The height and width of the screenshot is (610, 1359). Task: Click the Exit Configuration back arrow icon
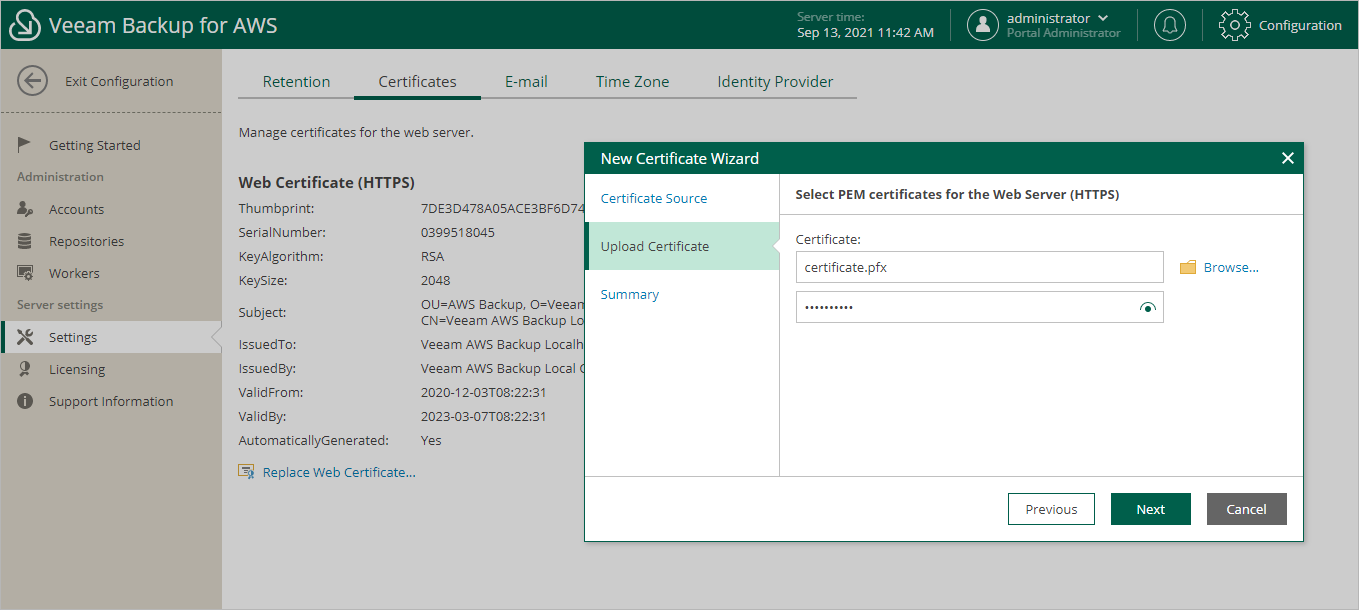coord(33,81)
